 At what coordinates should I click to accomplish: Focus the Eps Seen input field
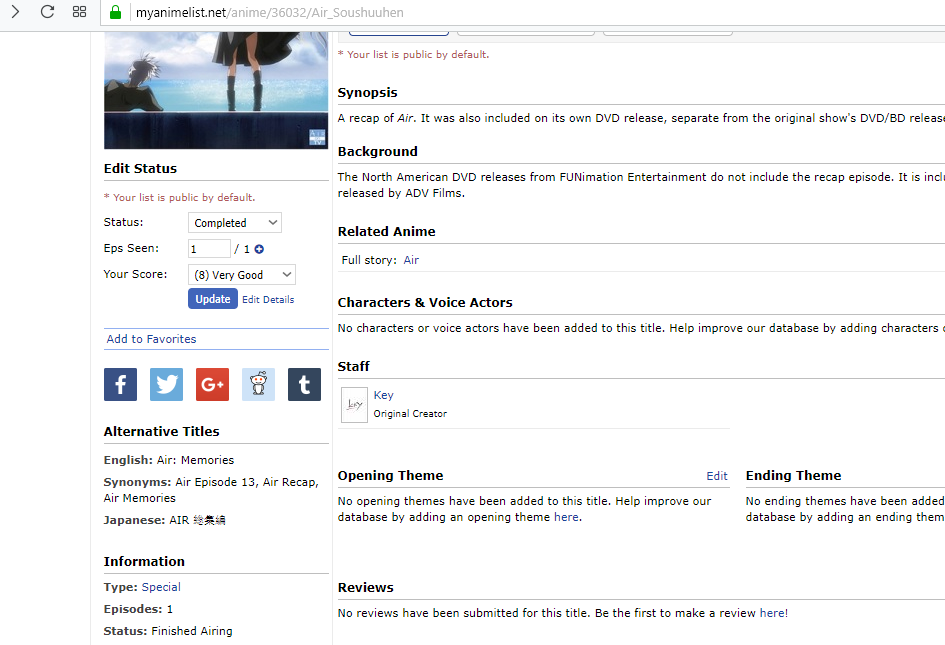coord(209,249)
